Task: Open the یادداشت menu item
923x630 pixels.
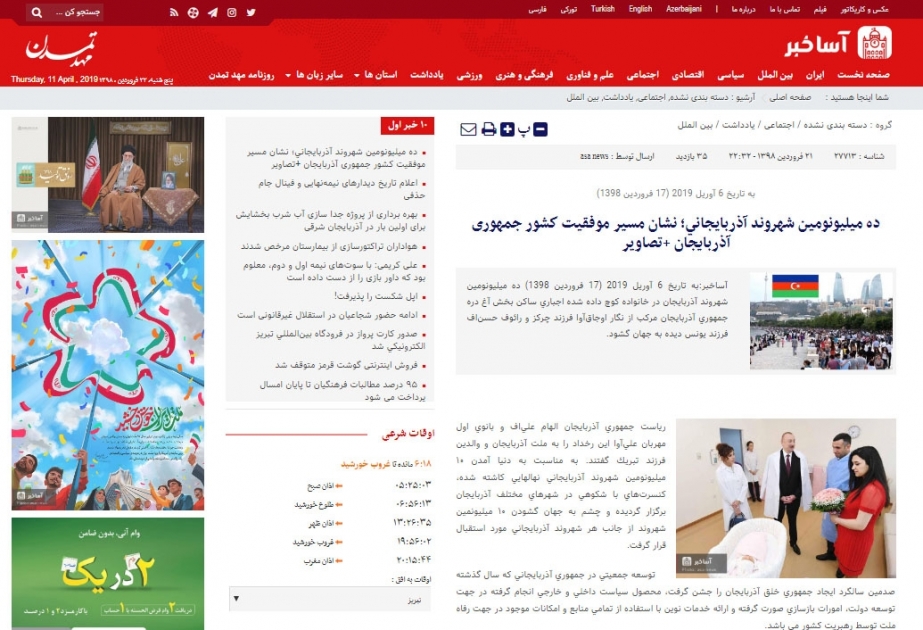Action: [427, 75]
